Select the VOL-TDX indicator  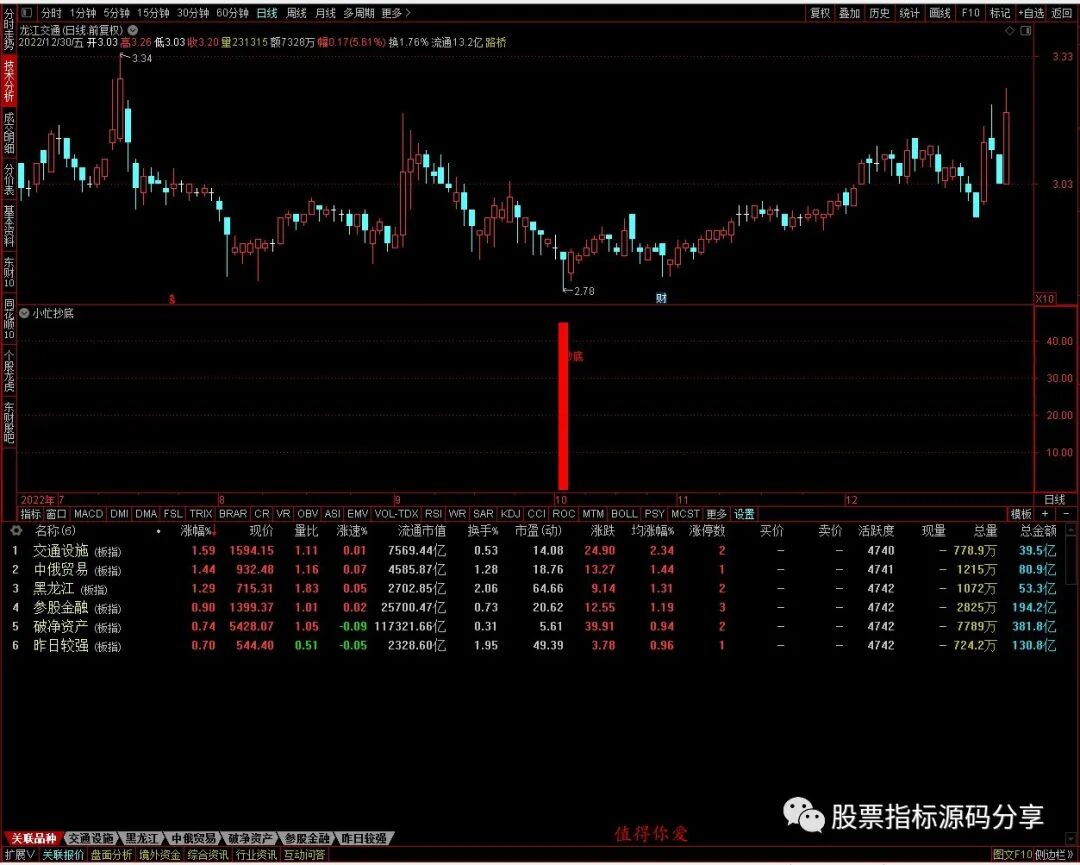click(x=396, y=514)
